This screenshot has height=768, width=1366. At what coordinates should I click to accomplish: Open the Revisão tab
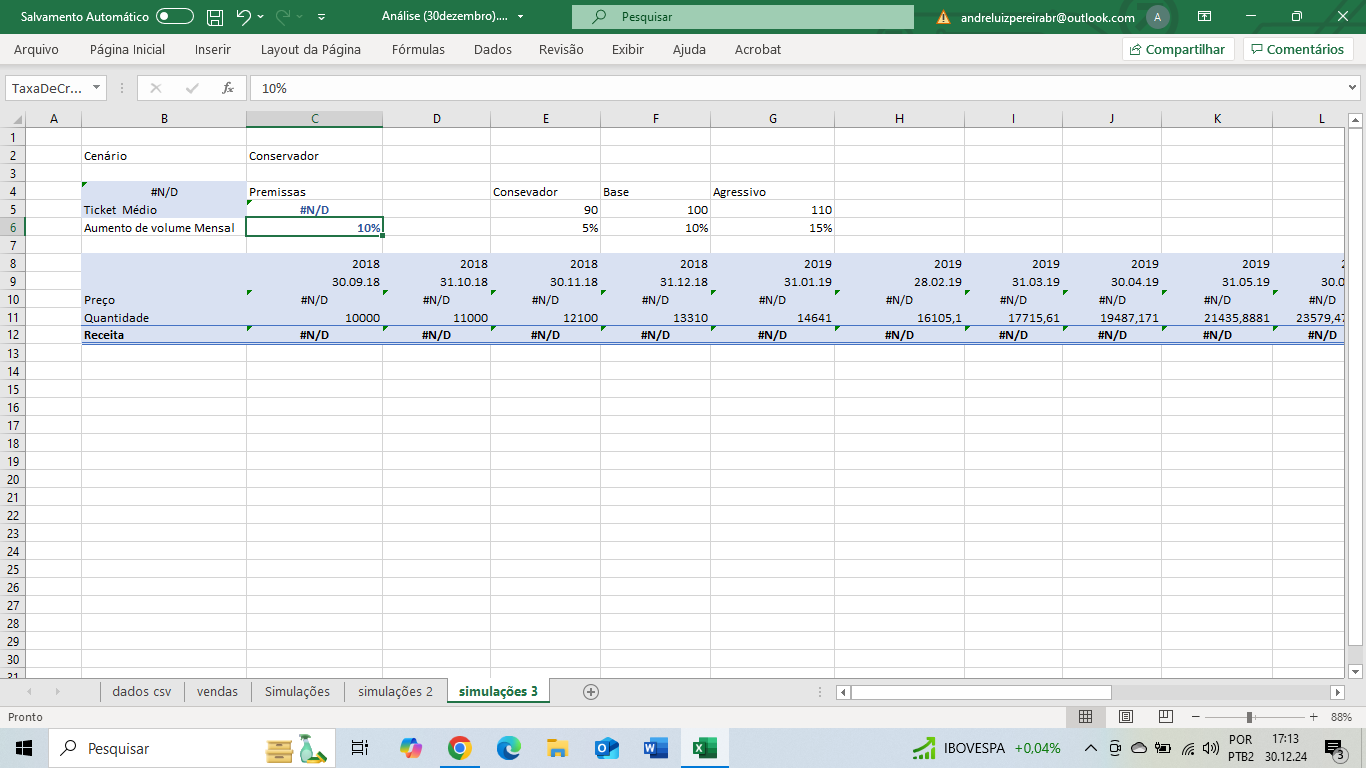pos(561,49)
